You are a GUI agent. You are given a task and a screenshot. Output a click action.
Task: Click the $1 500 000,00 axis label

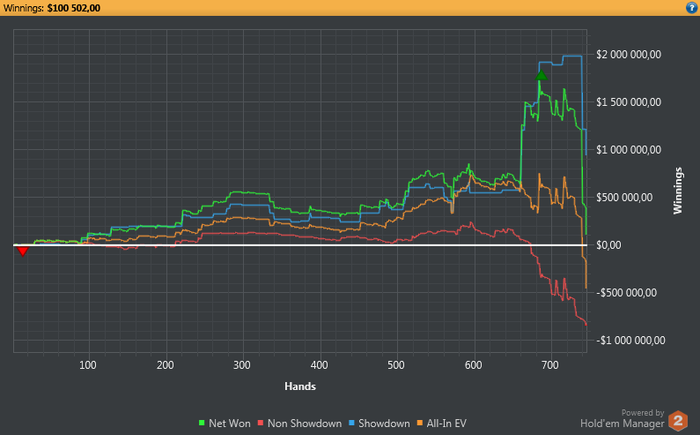coord(629,102)
